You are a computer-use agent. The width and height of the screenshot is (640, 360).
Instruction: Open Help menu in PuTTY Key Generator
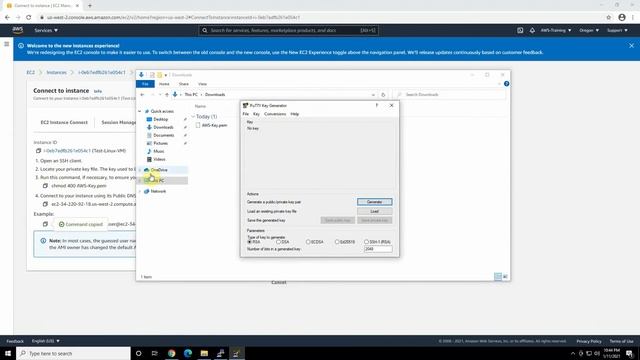pyautogui.click(x=295, y=114)
